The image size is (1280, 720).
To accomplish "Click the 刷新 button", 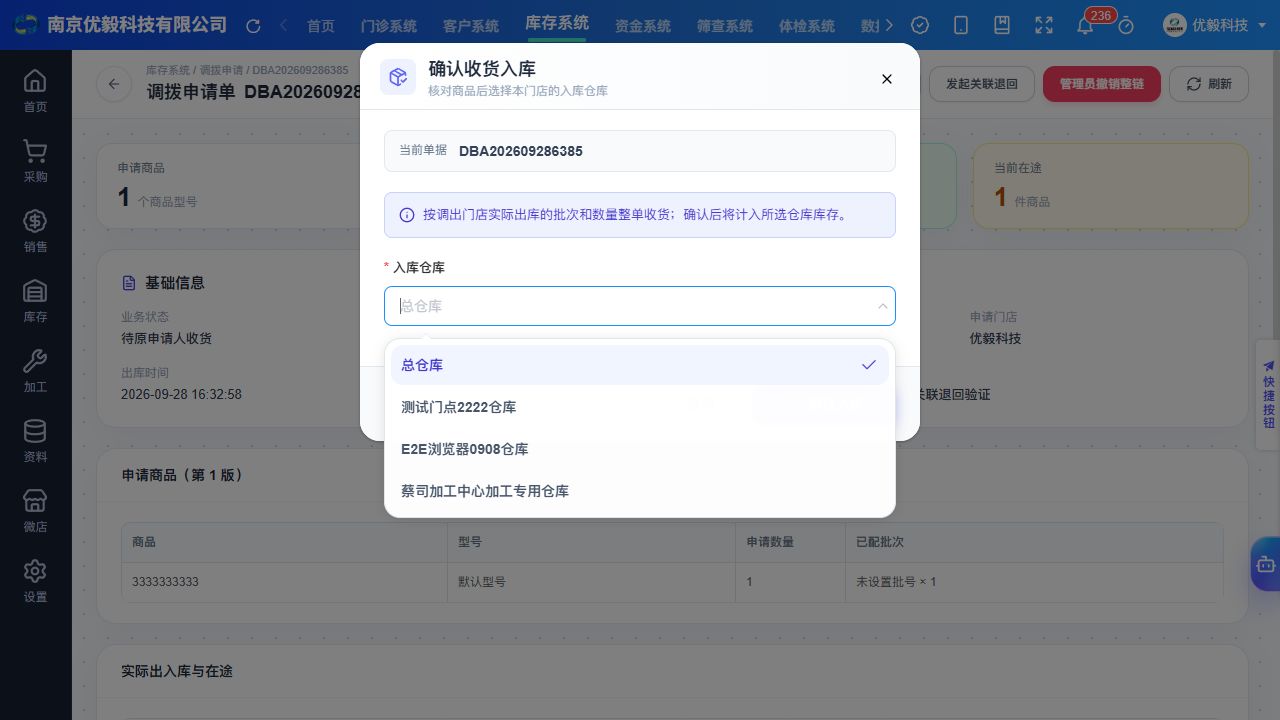I will point(1209,84).
